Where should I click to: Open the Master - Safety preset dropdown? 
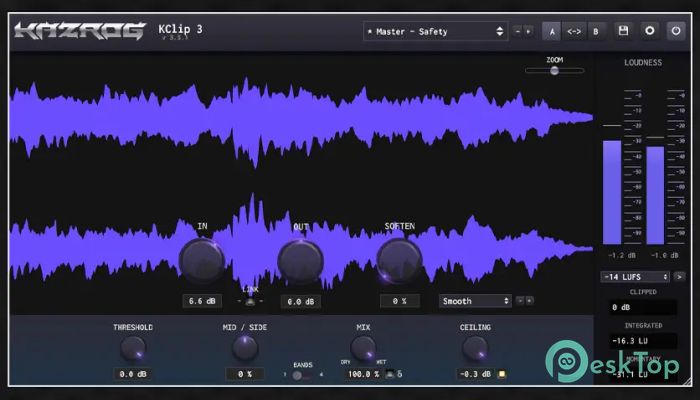(435, 31)
